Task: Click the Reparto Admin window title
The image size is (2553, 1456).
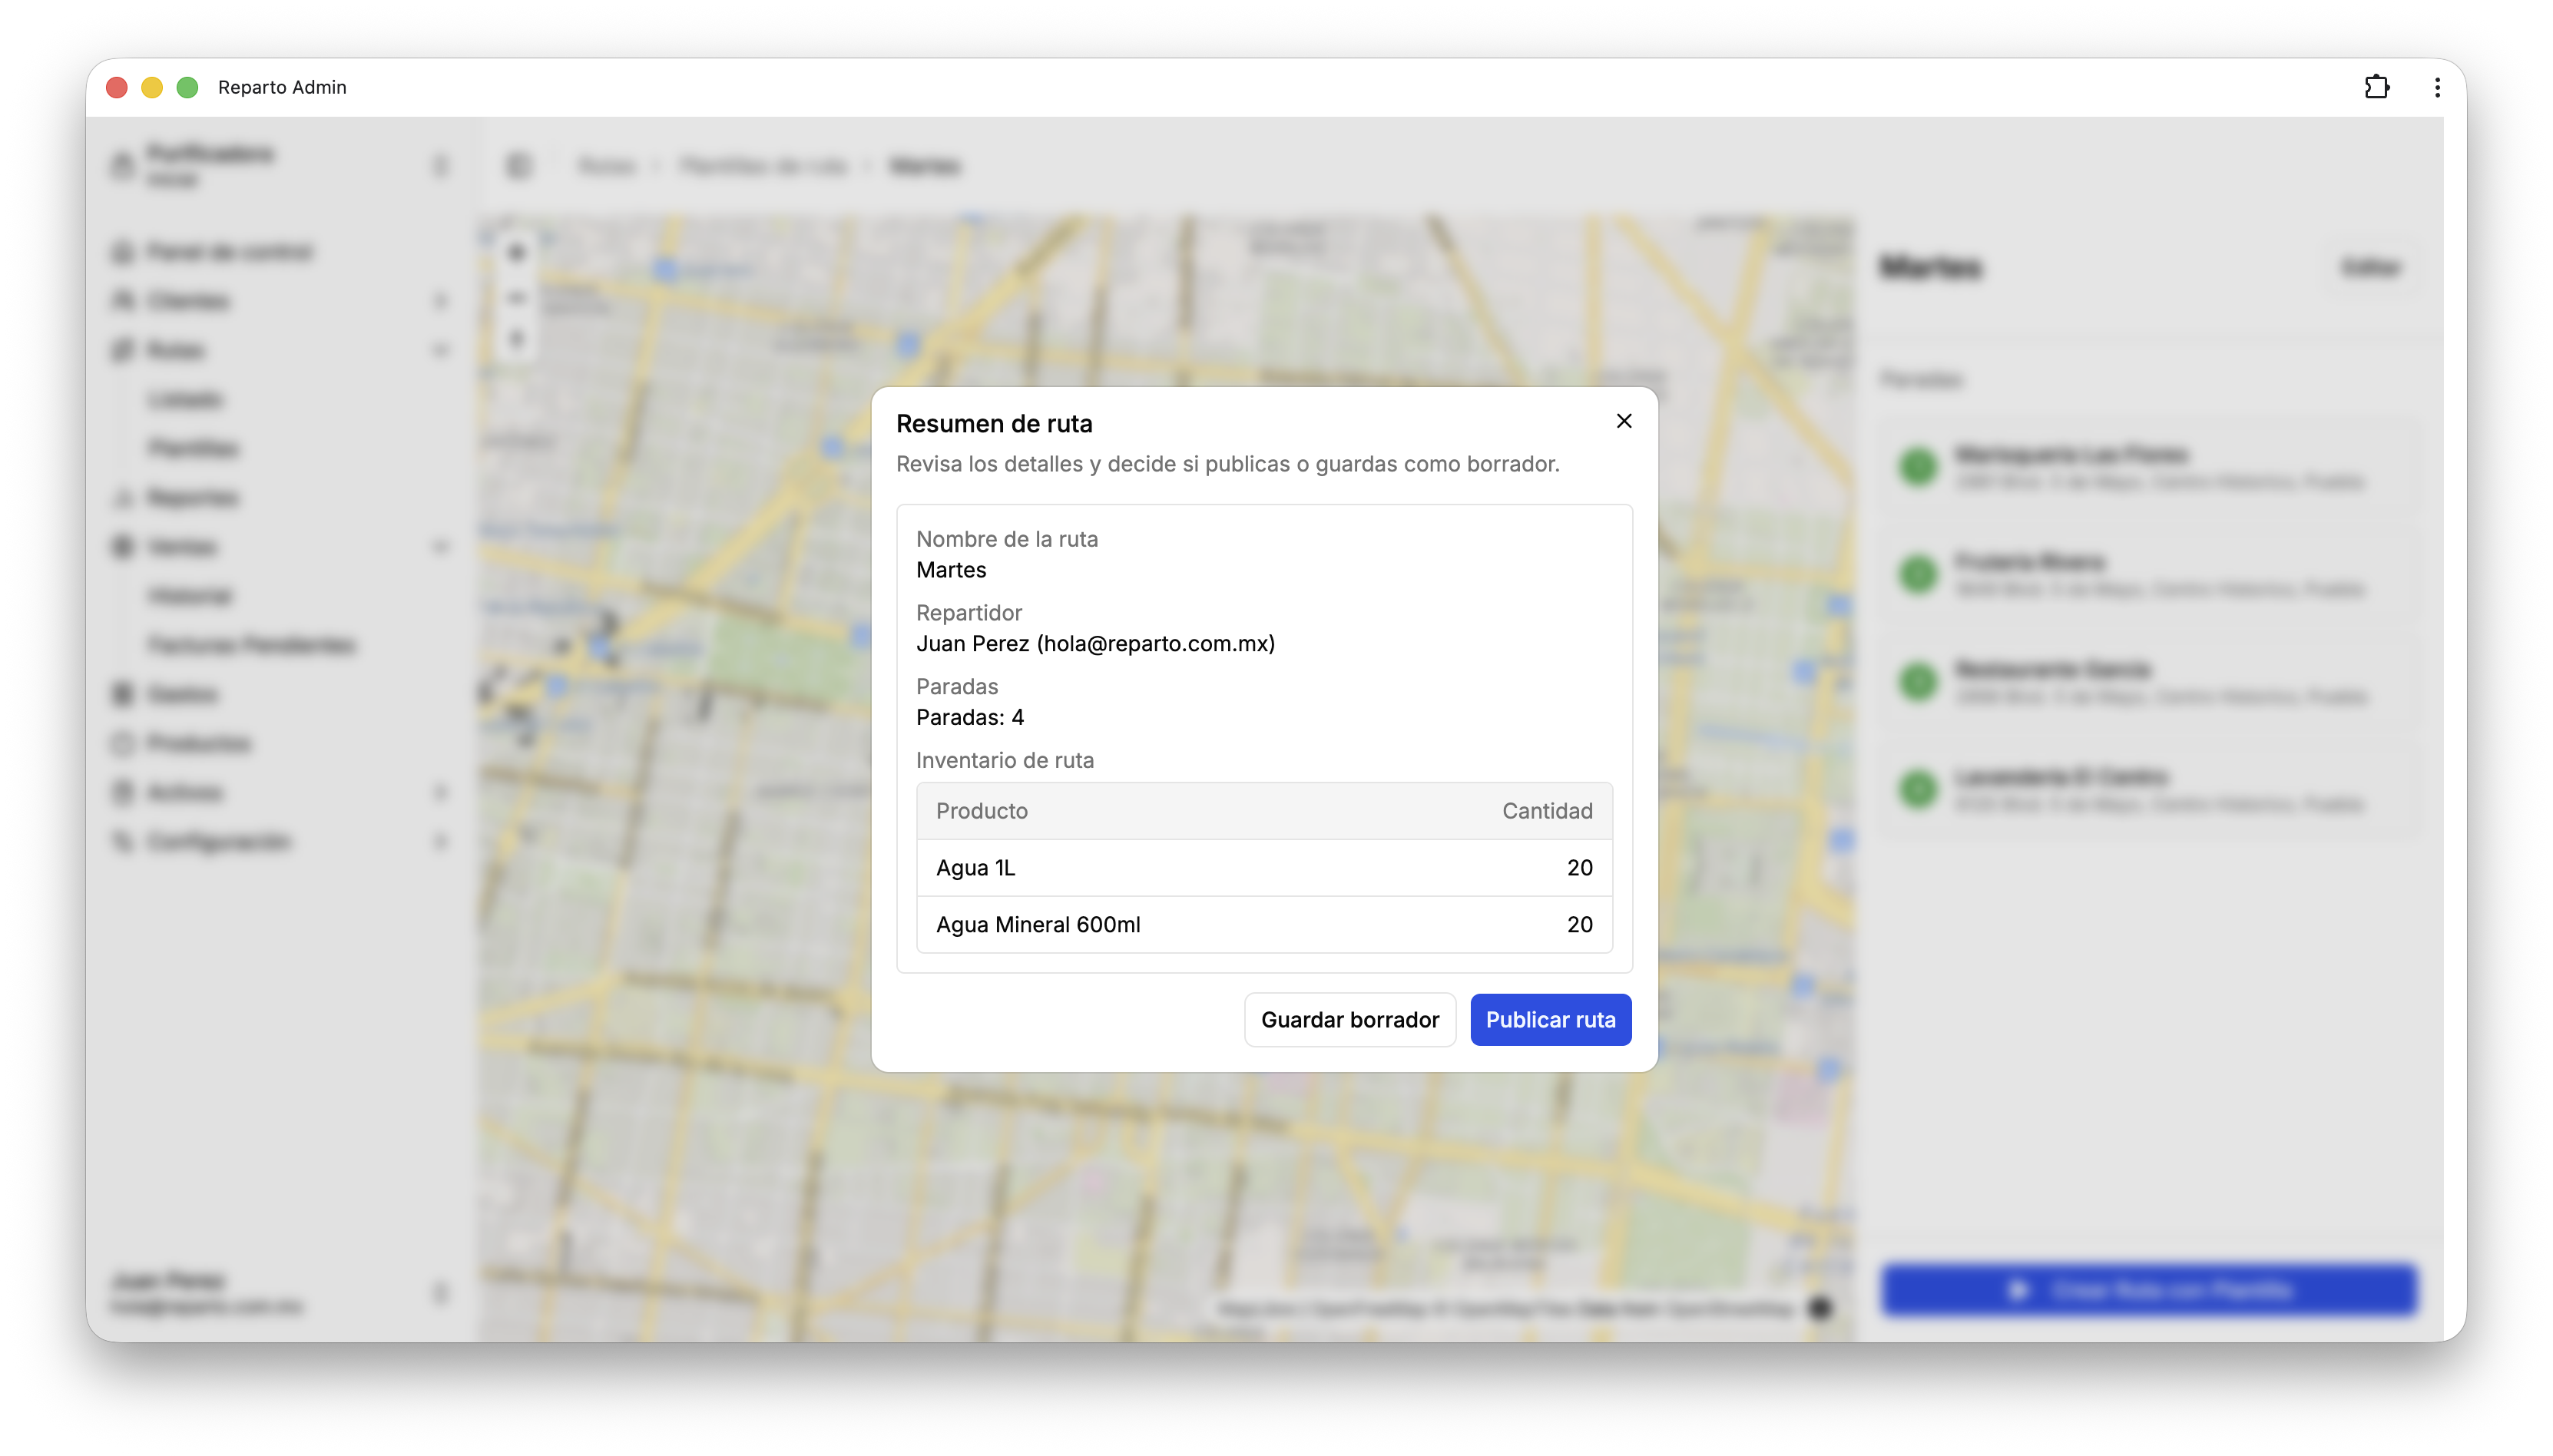Action: (x=282, y=87)
